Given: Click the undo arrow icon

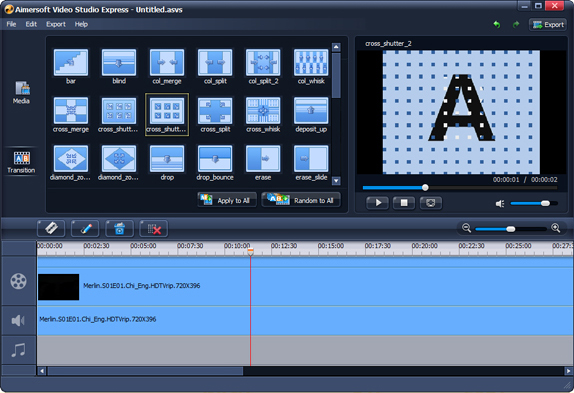Looking at the screenshot, I should (497, 25).
